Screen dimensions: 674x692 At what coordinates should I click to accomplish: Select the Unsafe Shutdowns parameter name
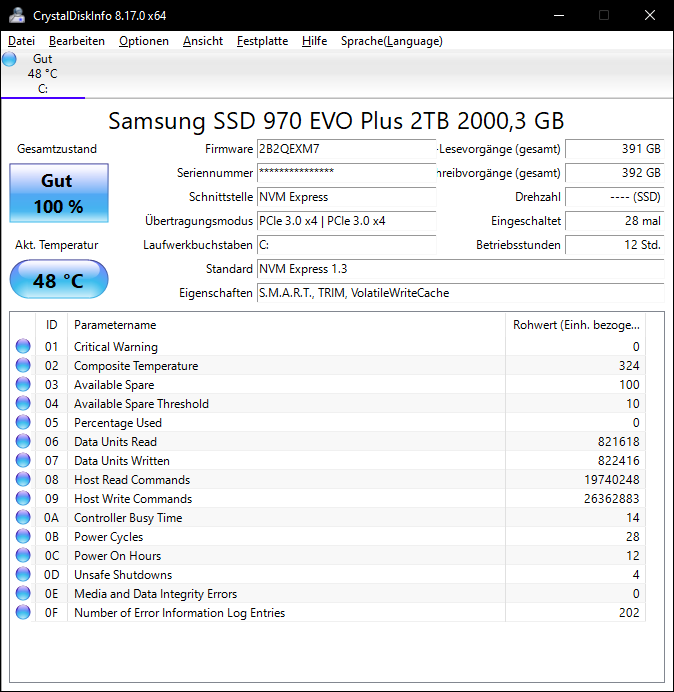[x=123, y=575]
